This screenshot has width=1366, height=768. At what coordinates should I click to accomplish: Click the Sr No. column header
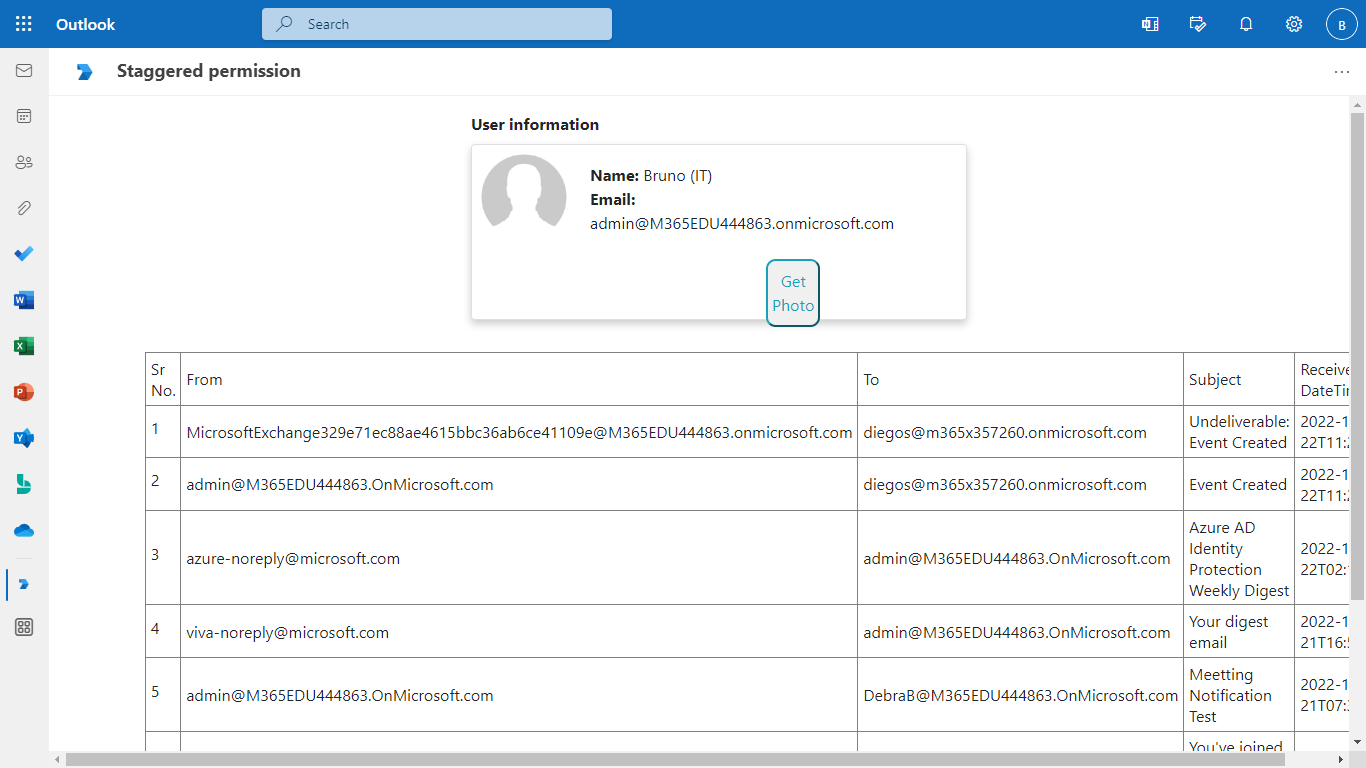tap(163, 380)
